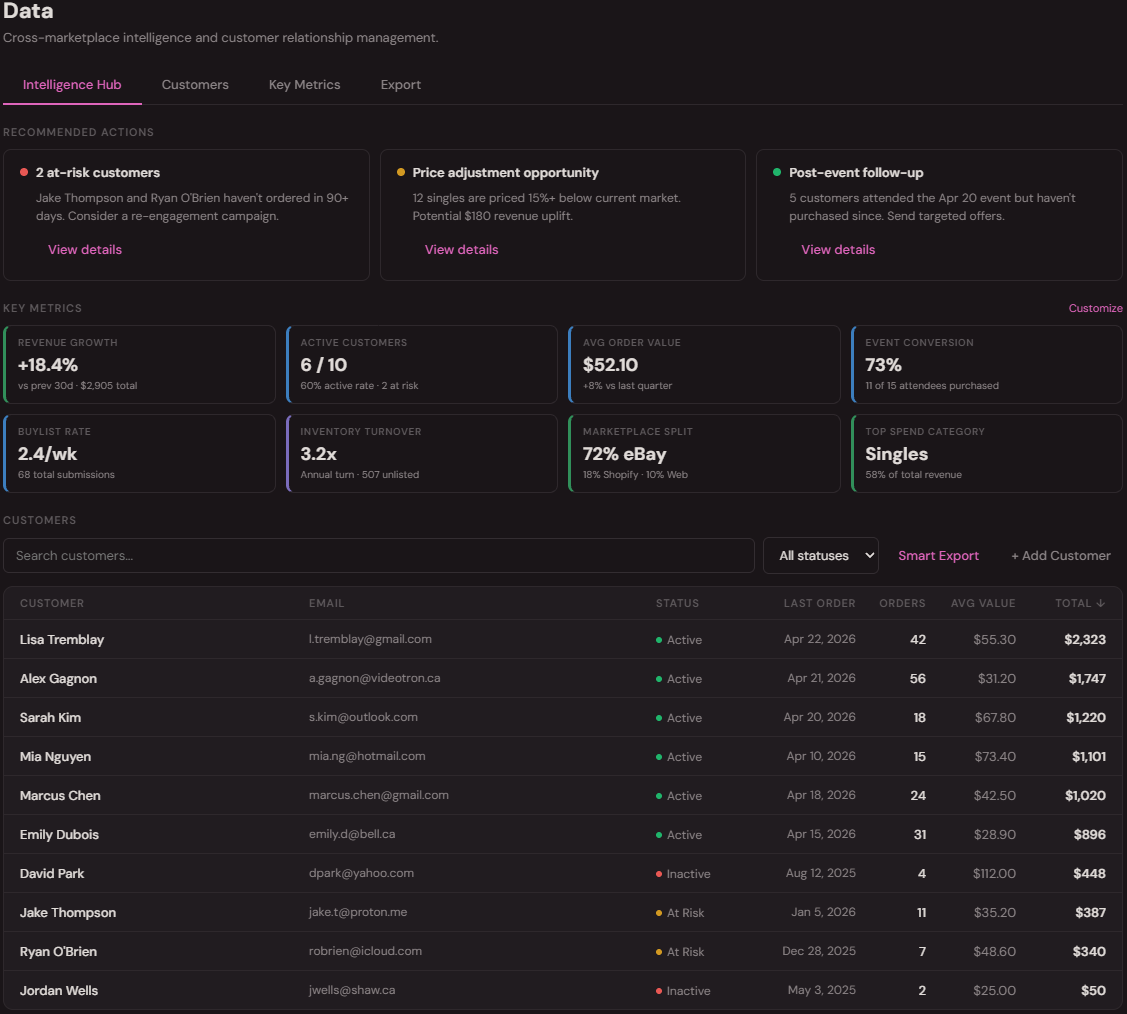Open the Inventory Turnover metric card
1127x1014 pixels.
(422, 453)
